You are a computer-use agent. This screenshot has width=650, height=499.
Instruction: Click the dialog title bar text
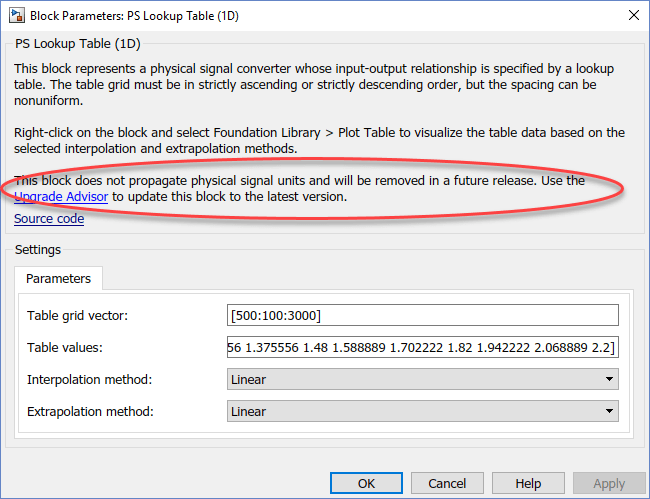(134, 16)
